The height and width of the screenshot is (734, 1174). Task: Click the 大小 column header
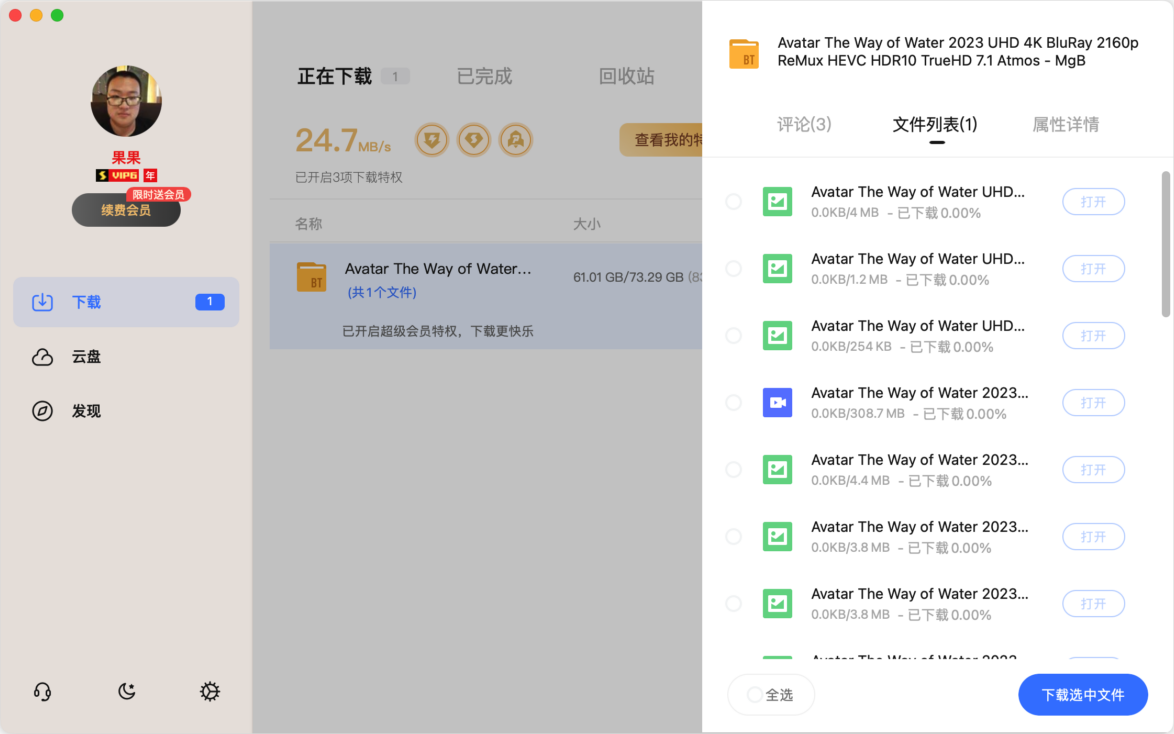587,224
